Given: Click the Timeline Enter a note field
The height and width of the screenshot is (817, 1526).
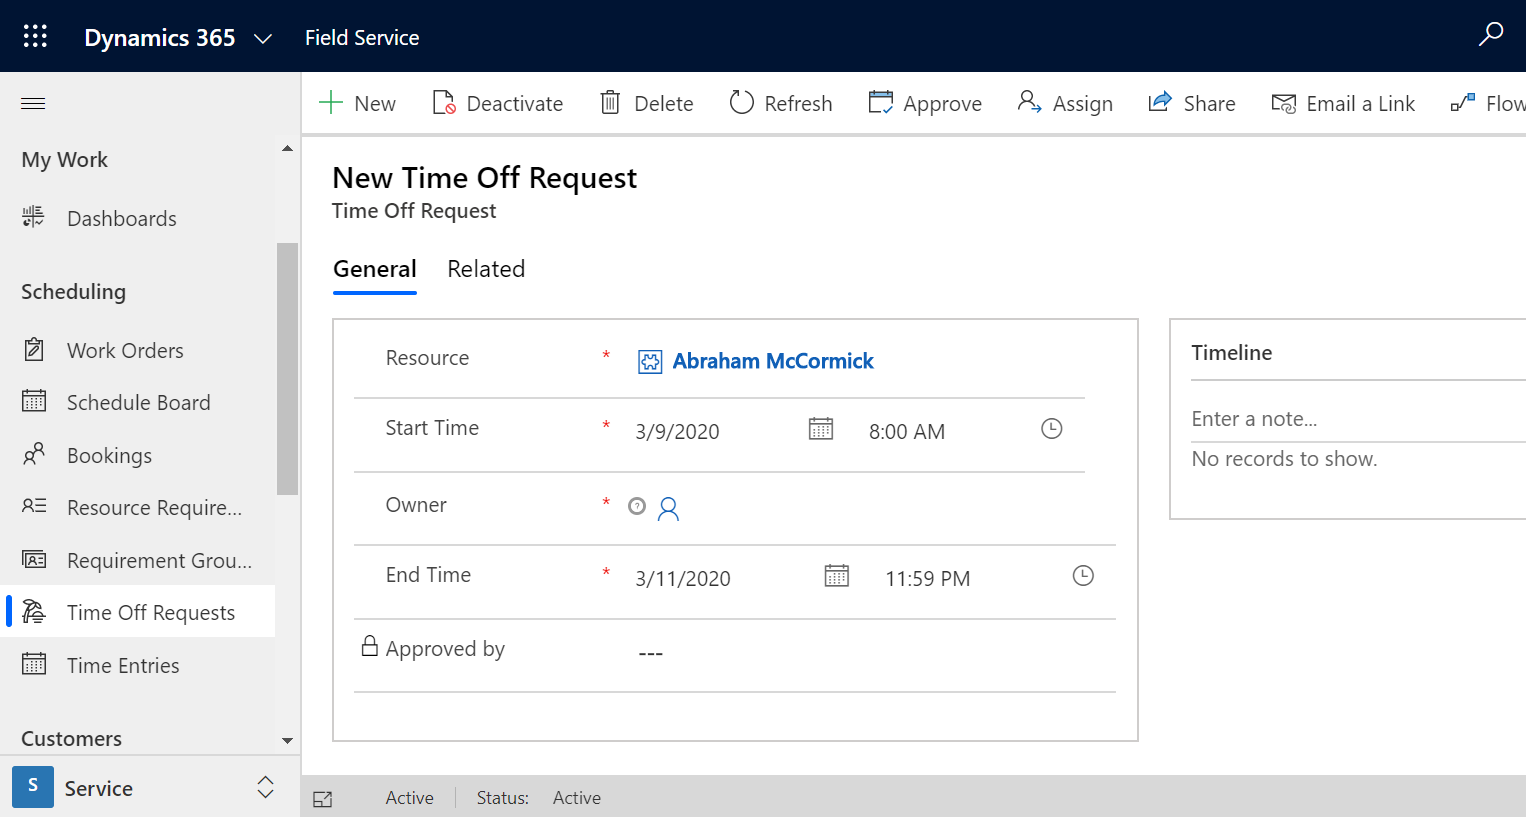Looking at the screenshot, I should [x=1357, y=419].
